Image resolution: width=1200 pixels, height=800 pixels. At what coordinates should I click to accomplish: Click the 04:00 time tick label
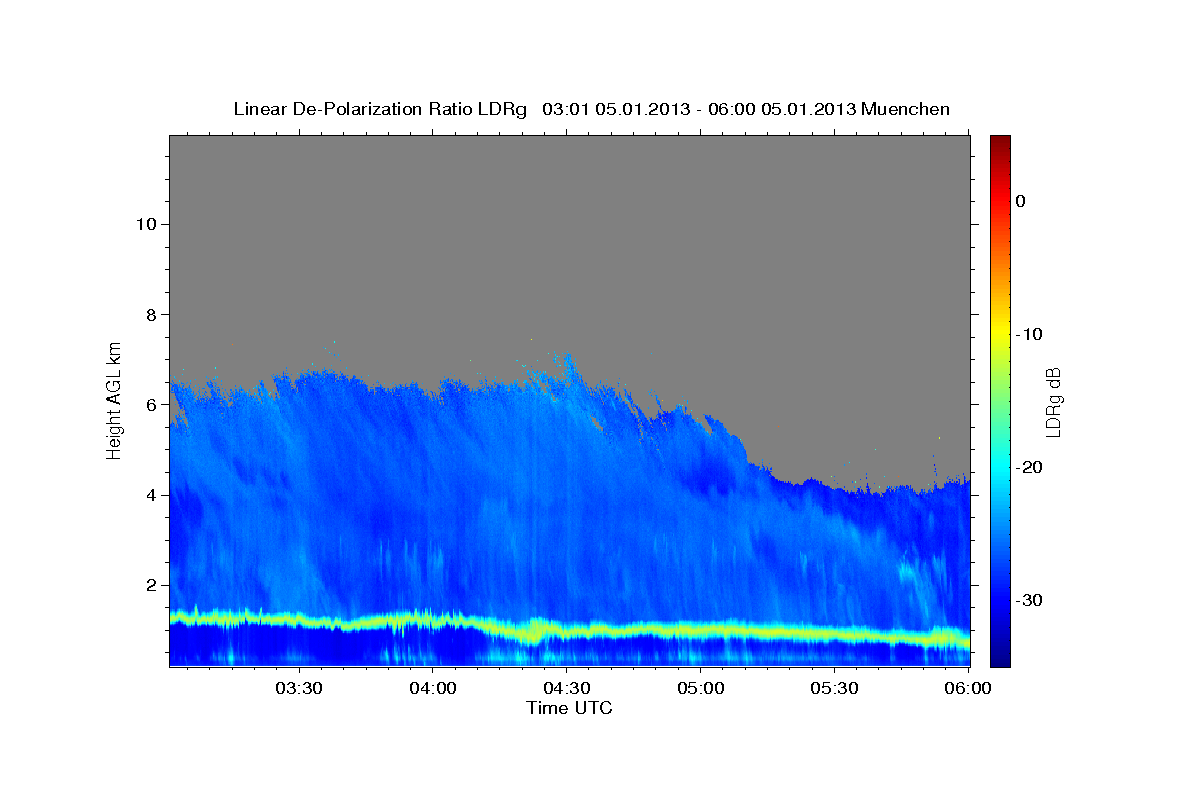(x=432, y=688)
